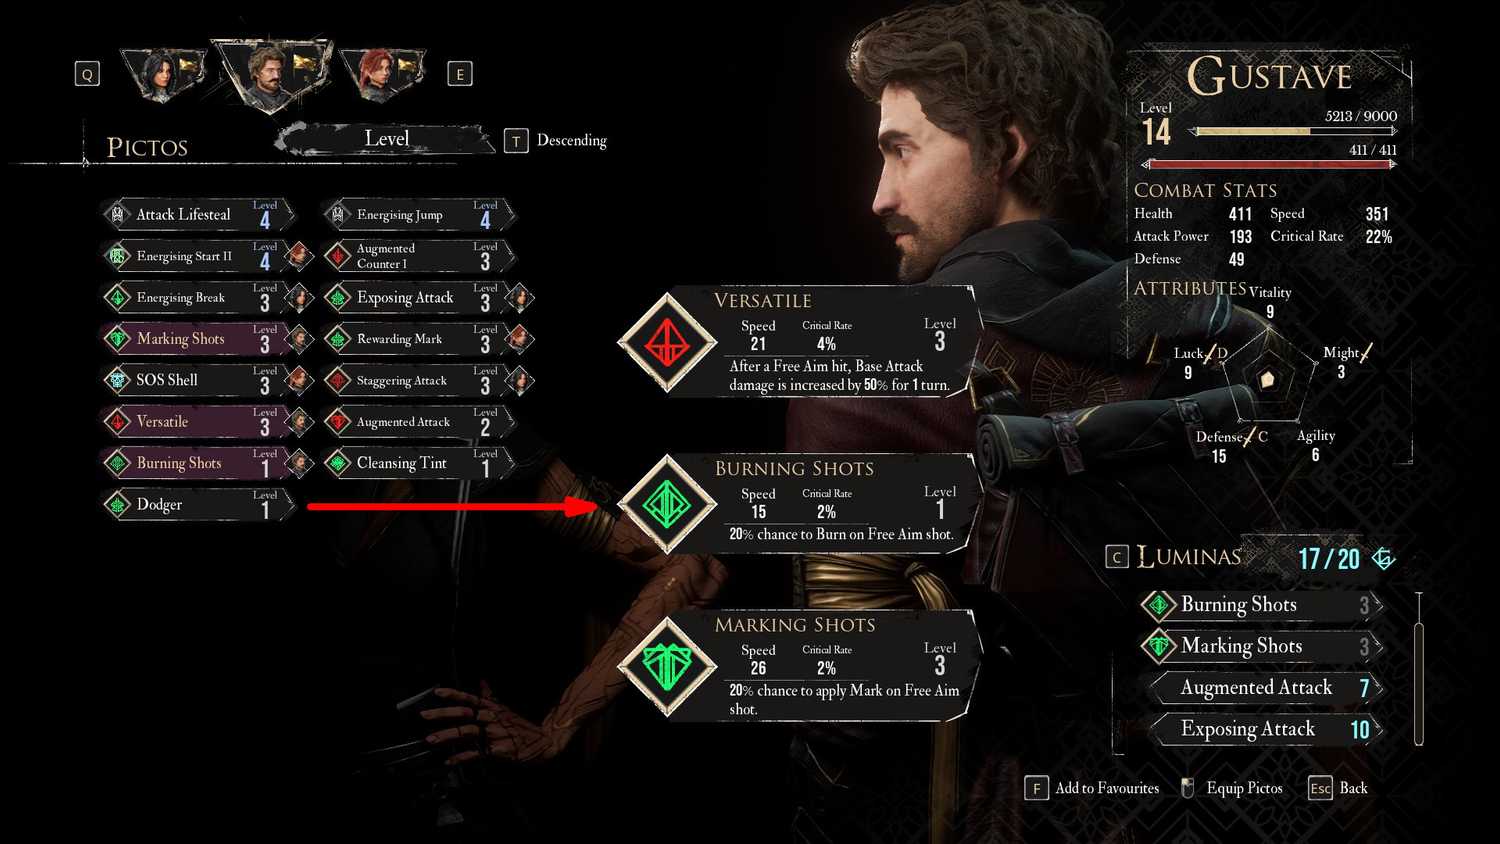Click the Marking Shots shield diamond icon
Image resolution: width=1500 pixels, height=844 pixels.
[x=667, y=664]
